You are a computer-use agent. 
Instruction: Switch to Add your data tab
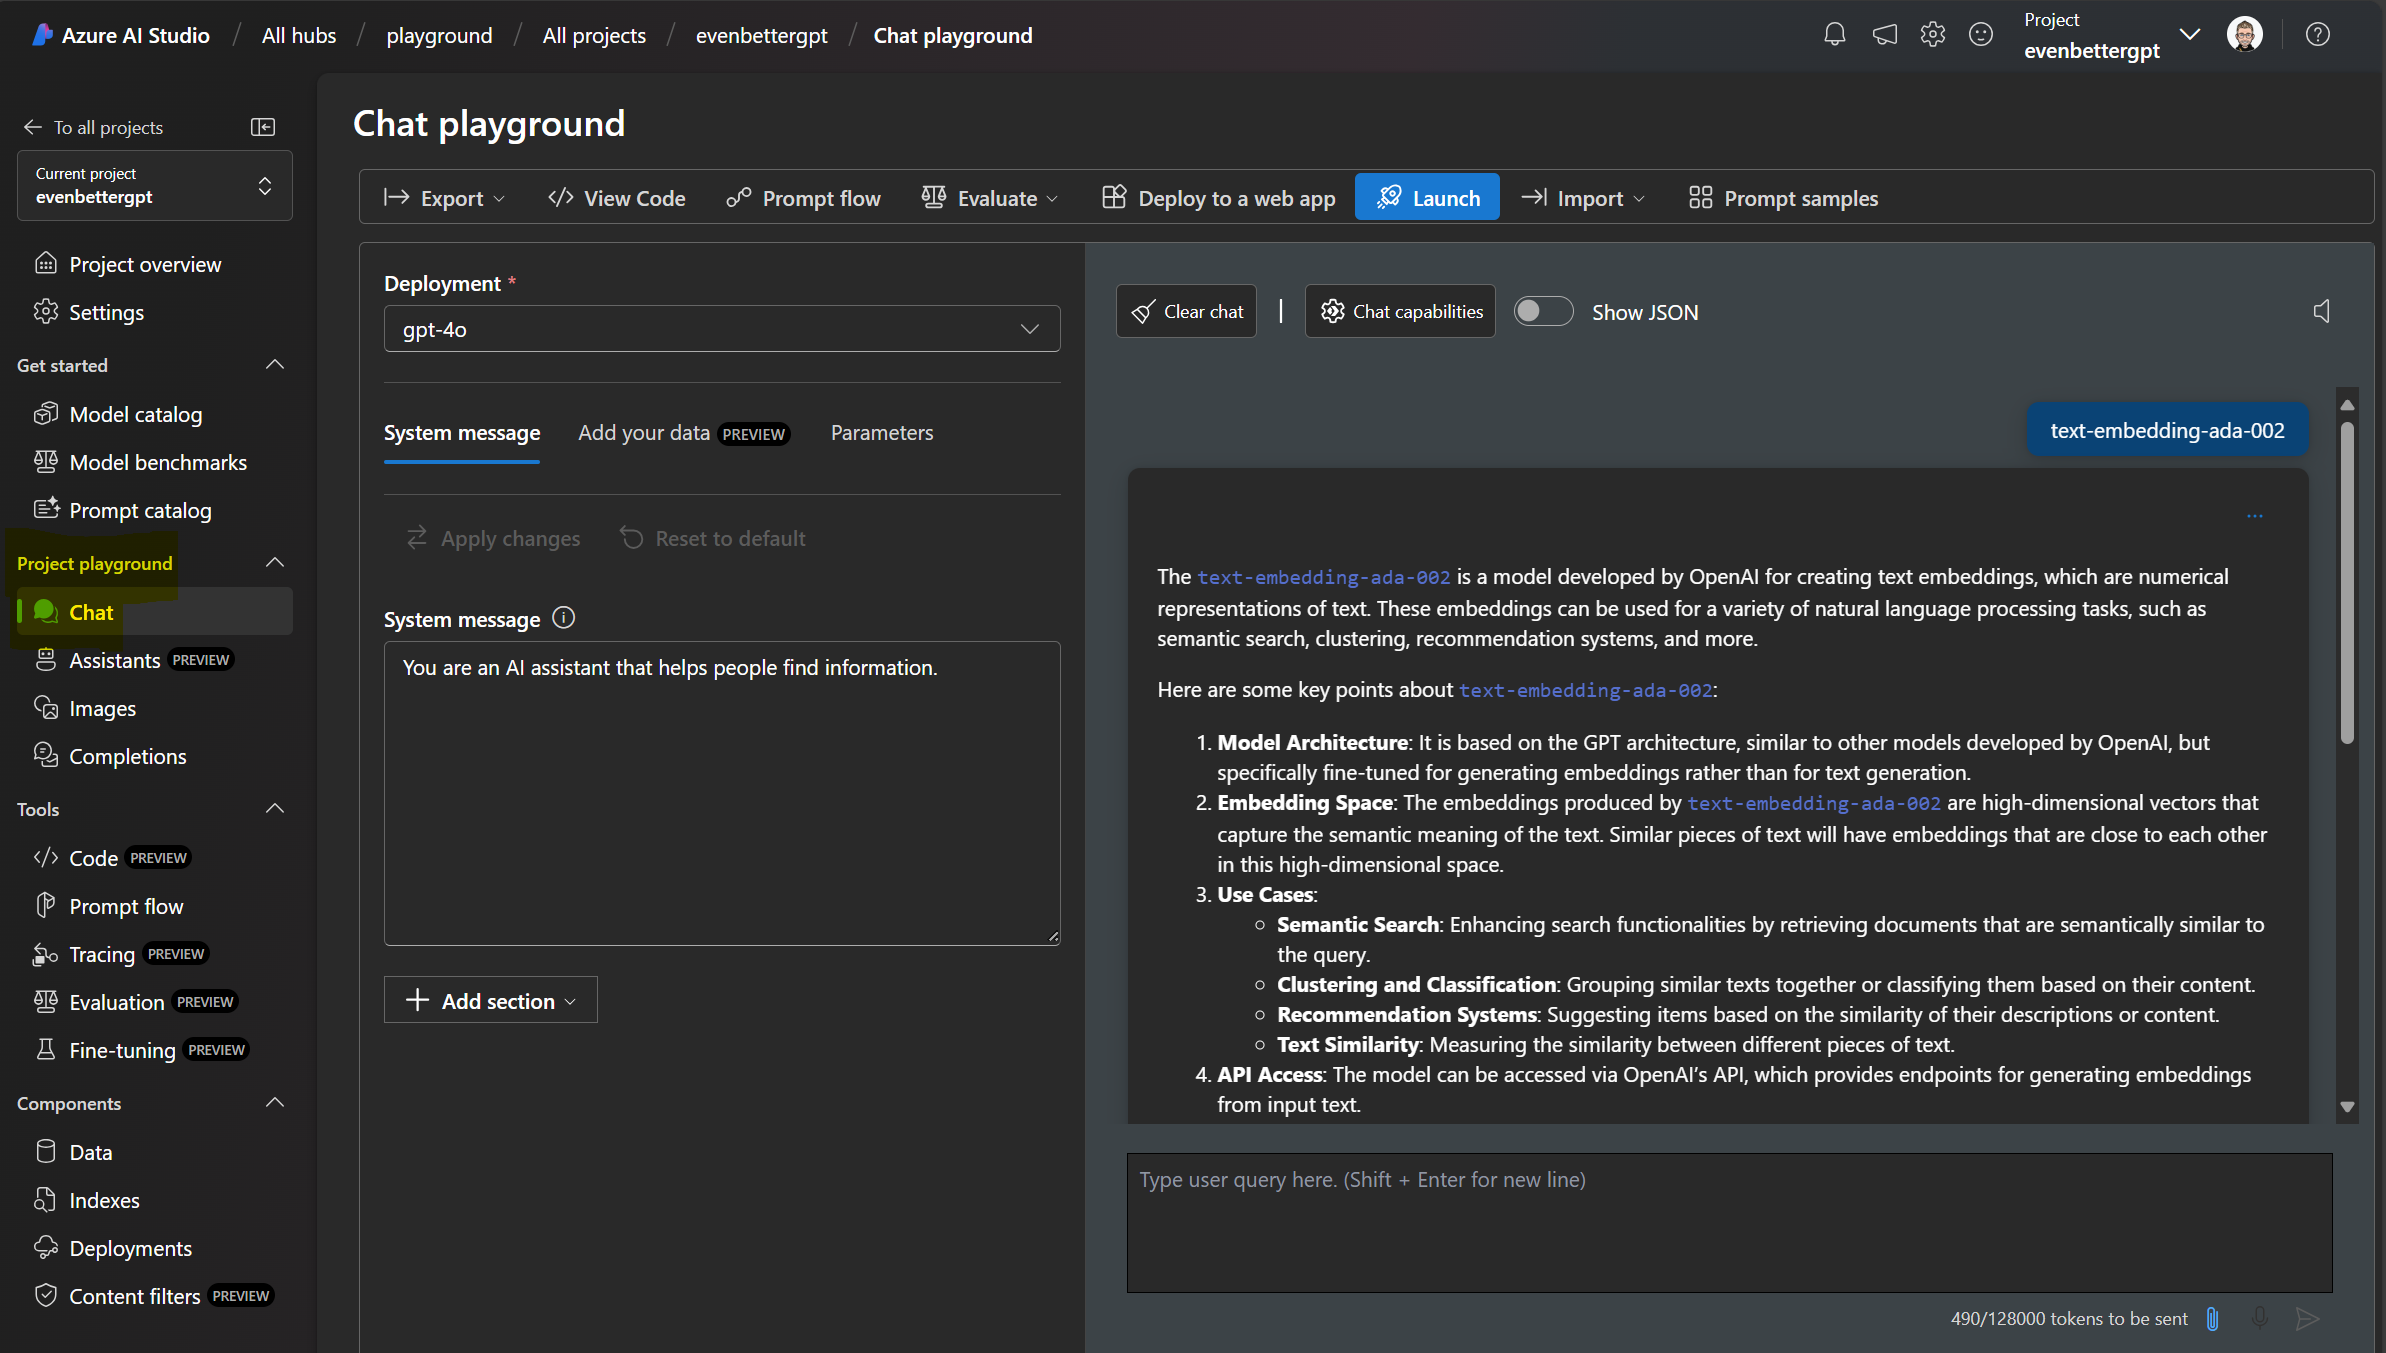(684, 433)
